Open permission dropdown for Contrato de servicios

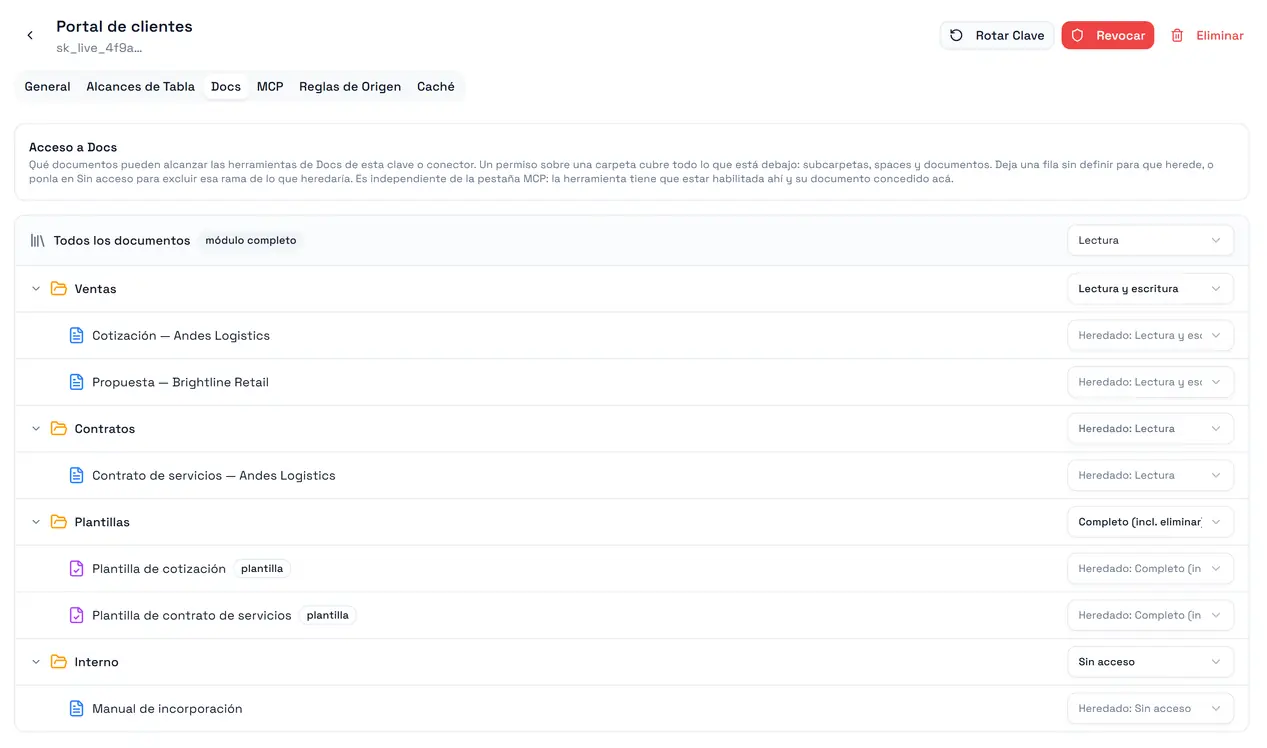click(1150, 476)
